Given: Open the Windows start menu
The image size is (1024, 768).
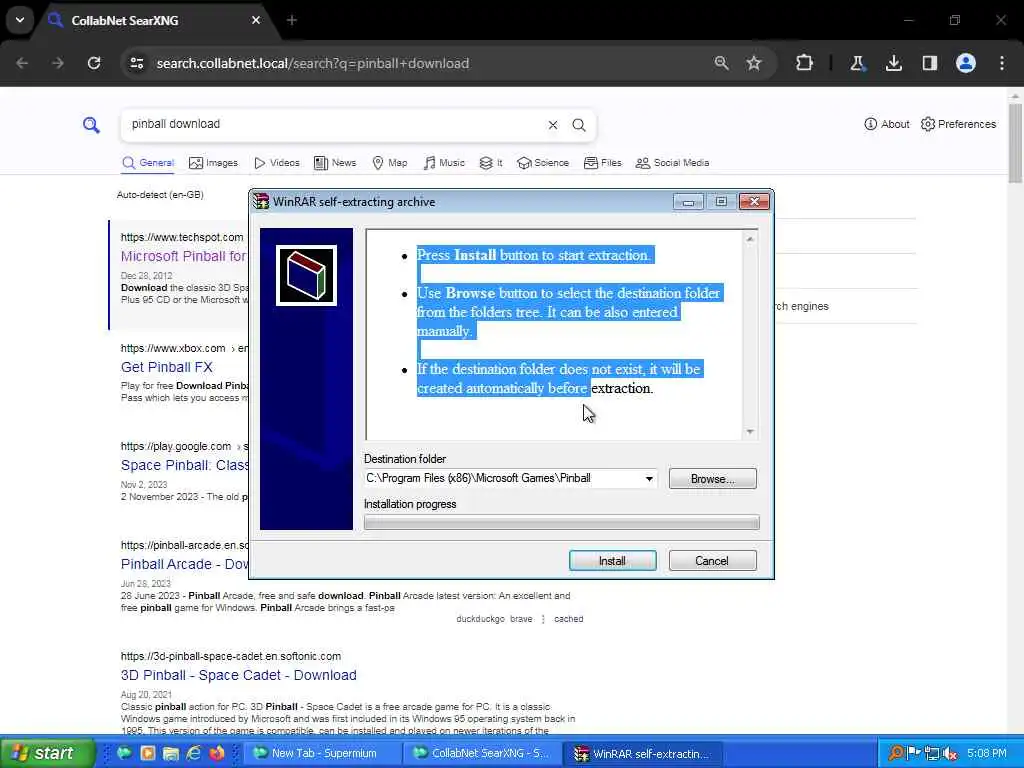Looking at the screenshot, I should (x=47, y=753).
